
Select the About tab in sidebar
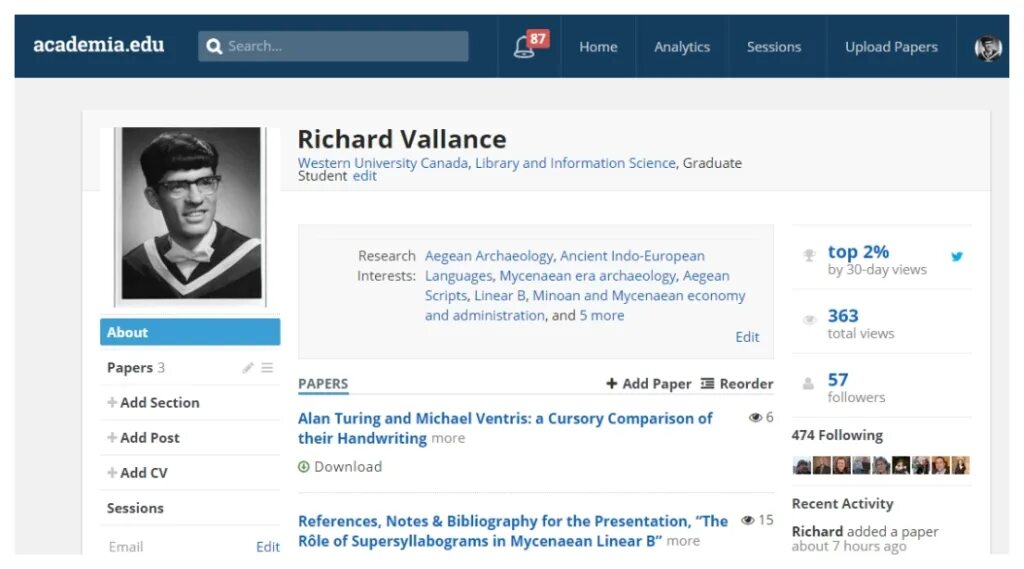(190, 332)
